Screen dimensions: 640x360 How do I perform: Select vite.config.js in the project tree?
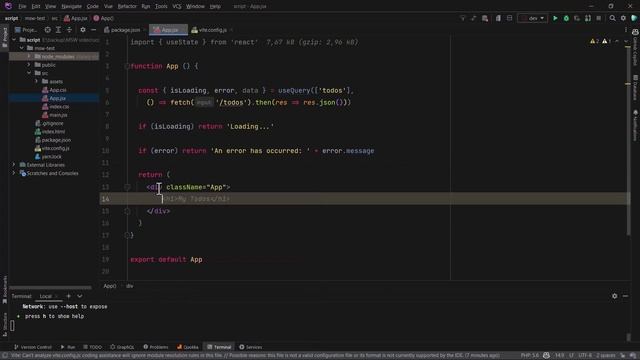coord(52,148)
